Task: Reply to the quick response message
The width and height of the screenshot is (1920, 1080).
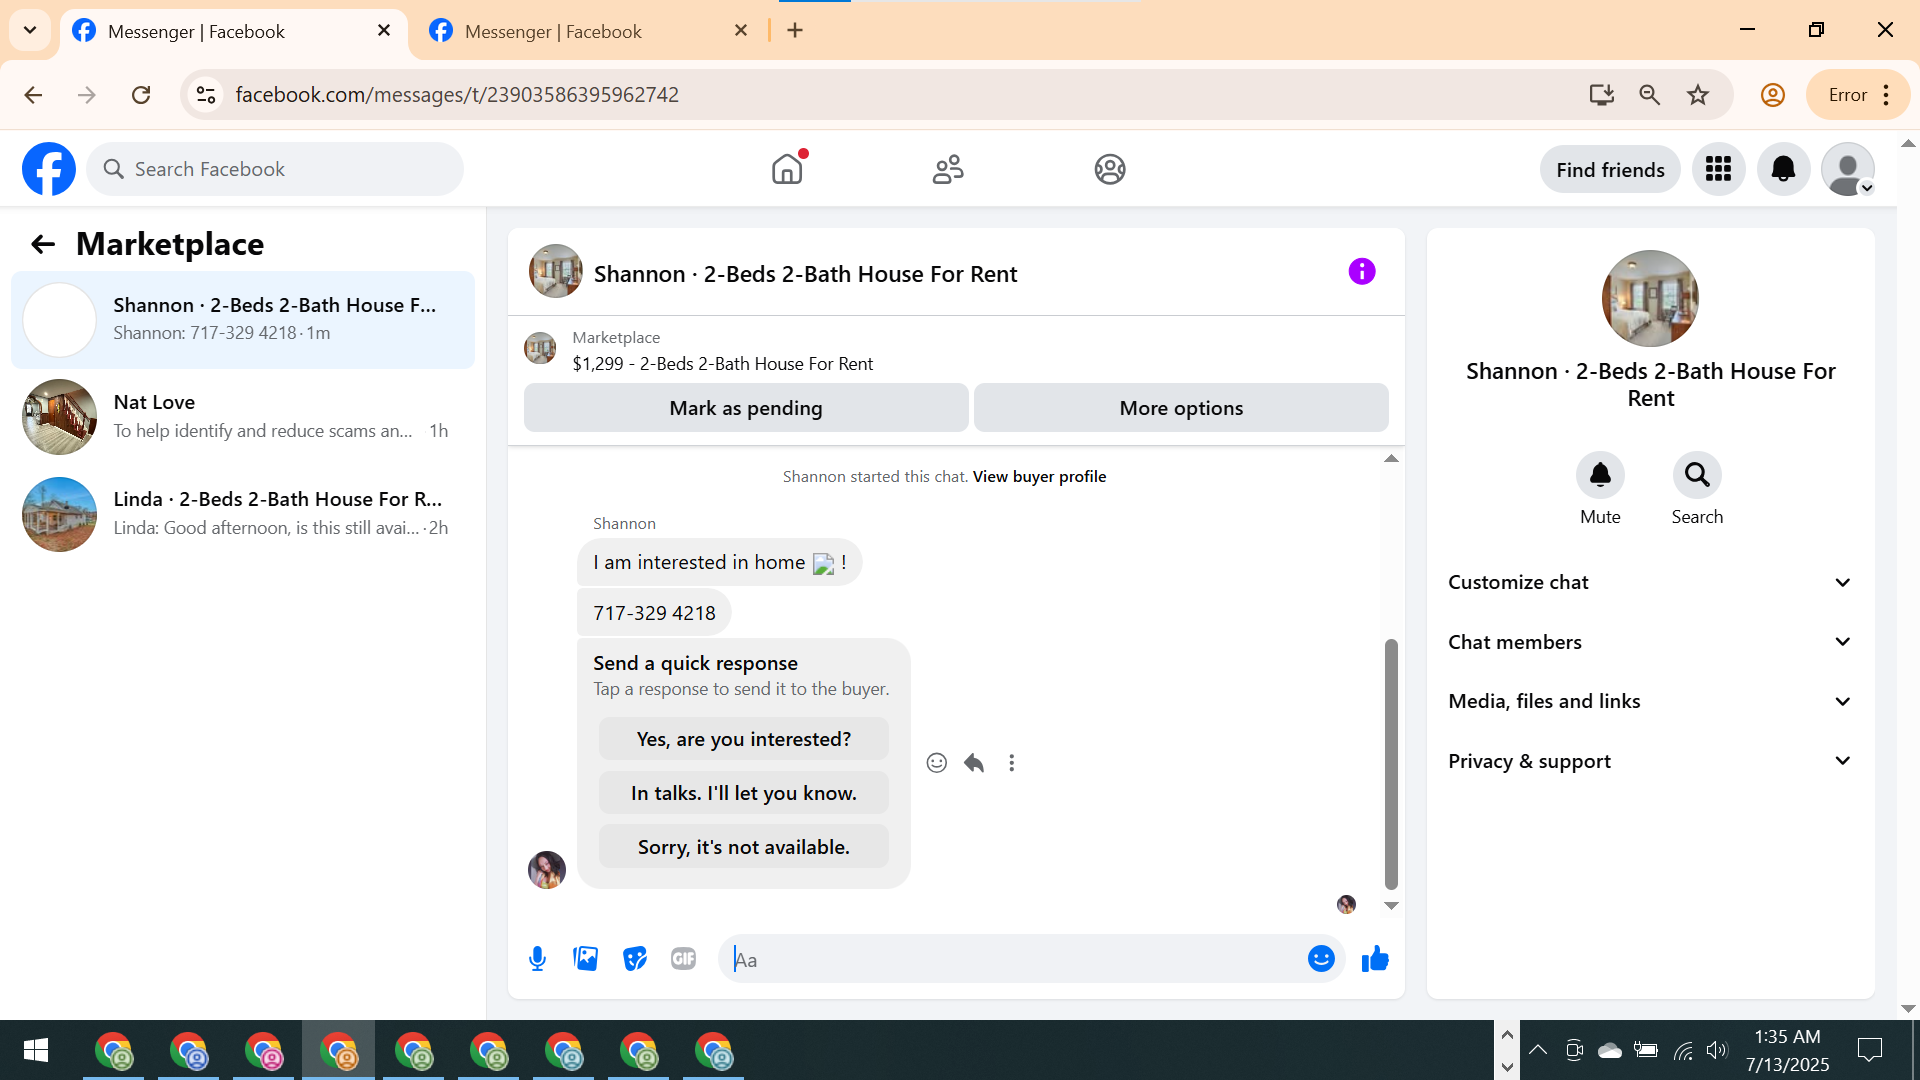Action: 974,763
